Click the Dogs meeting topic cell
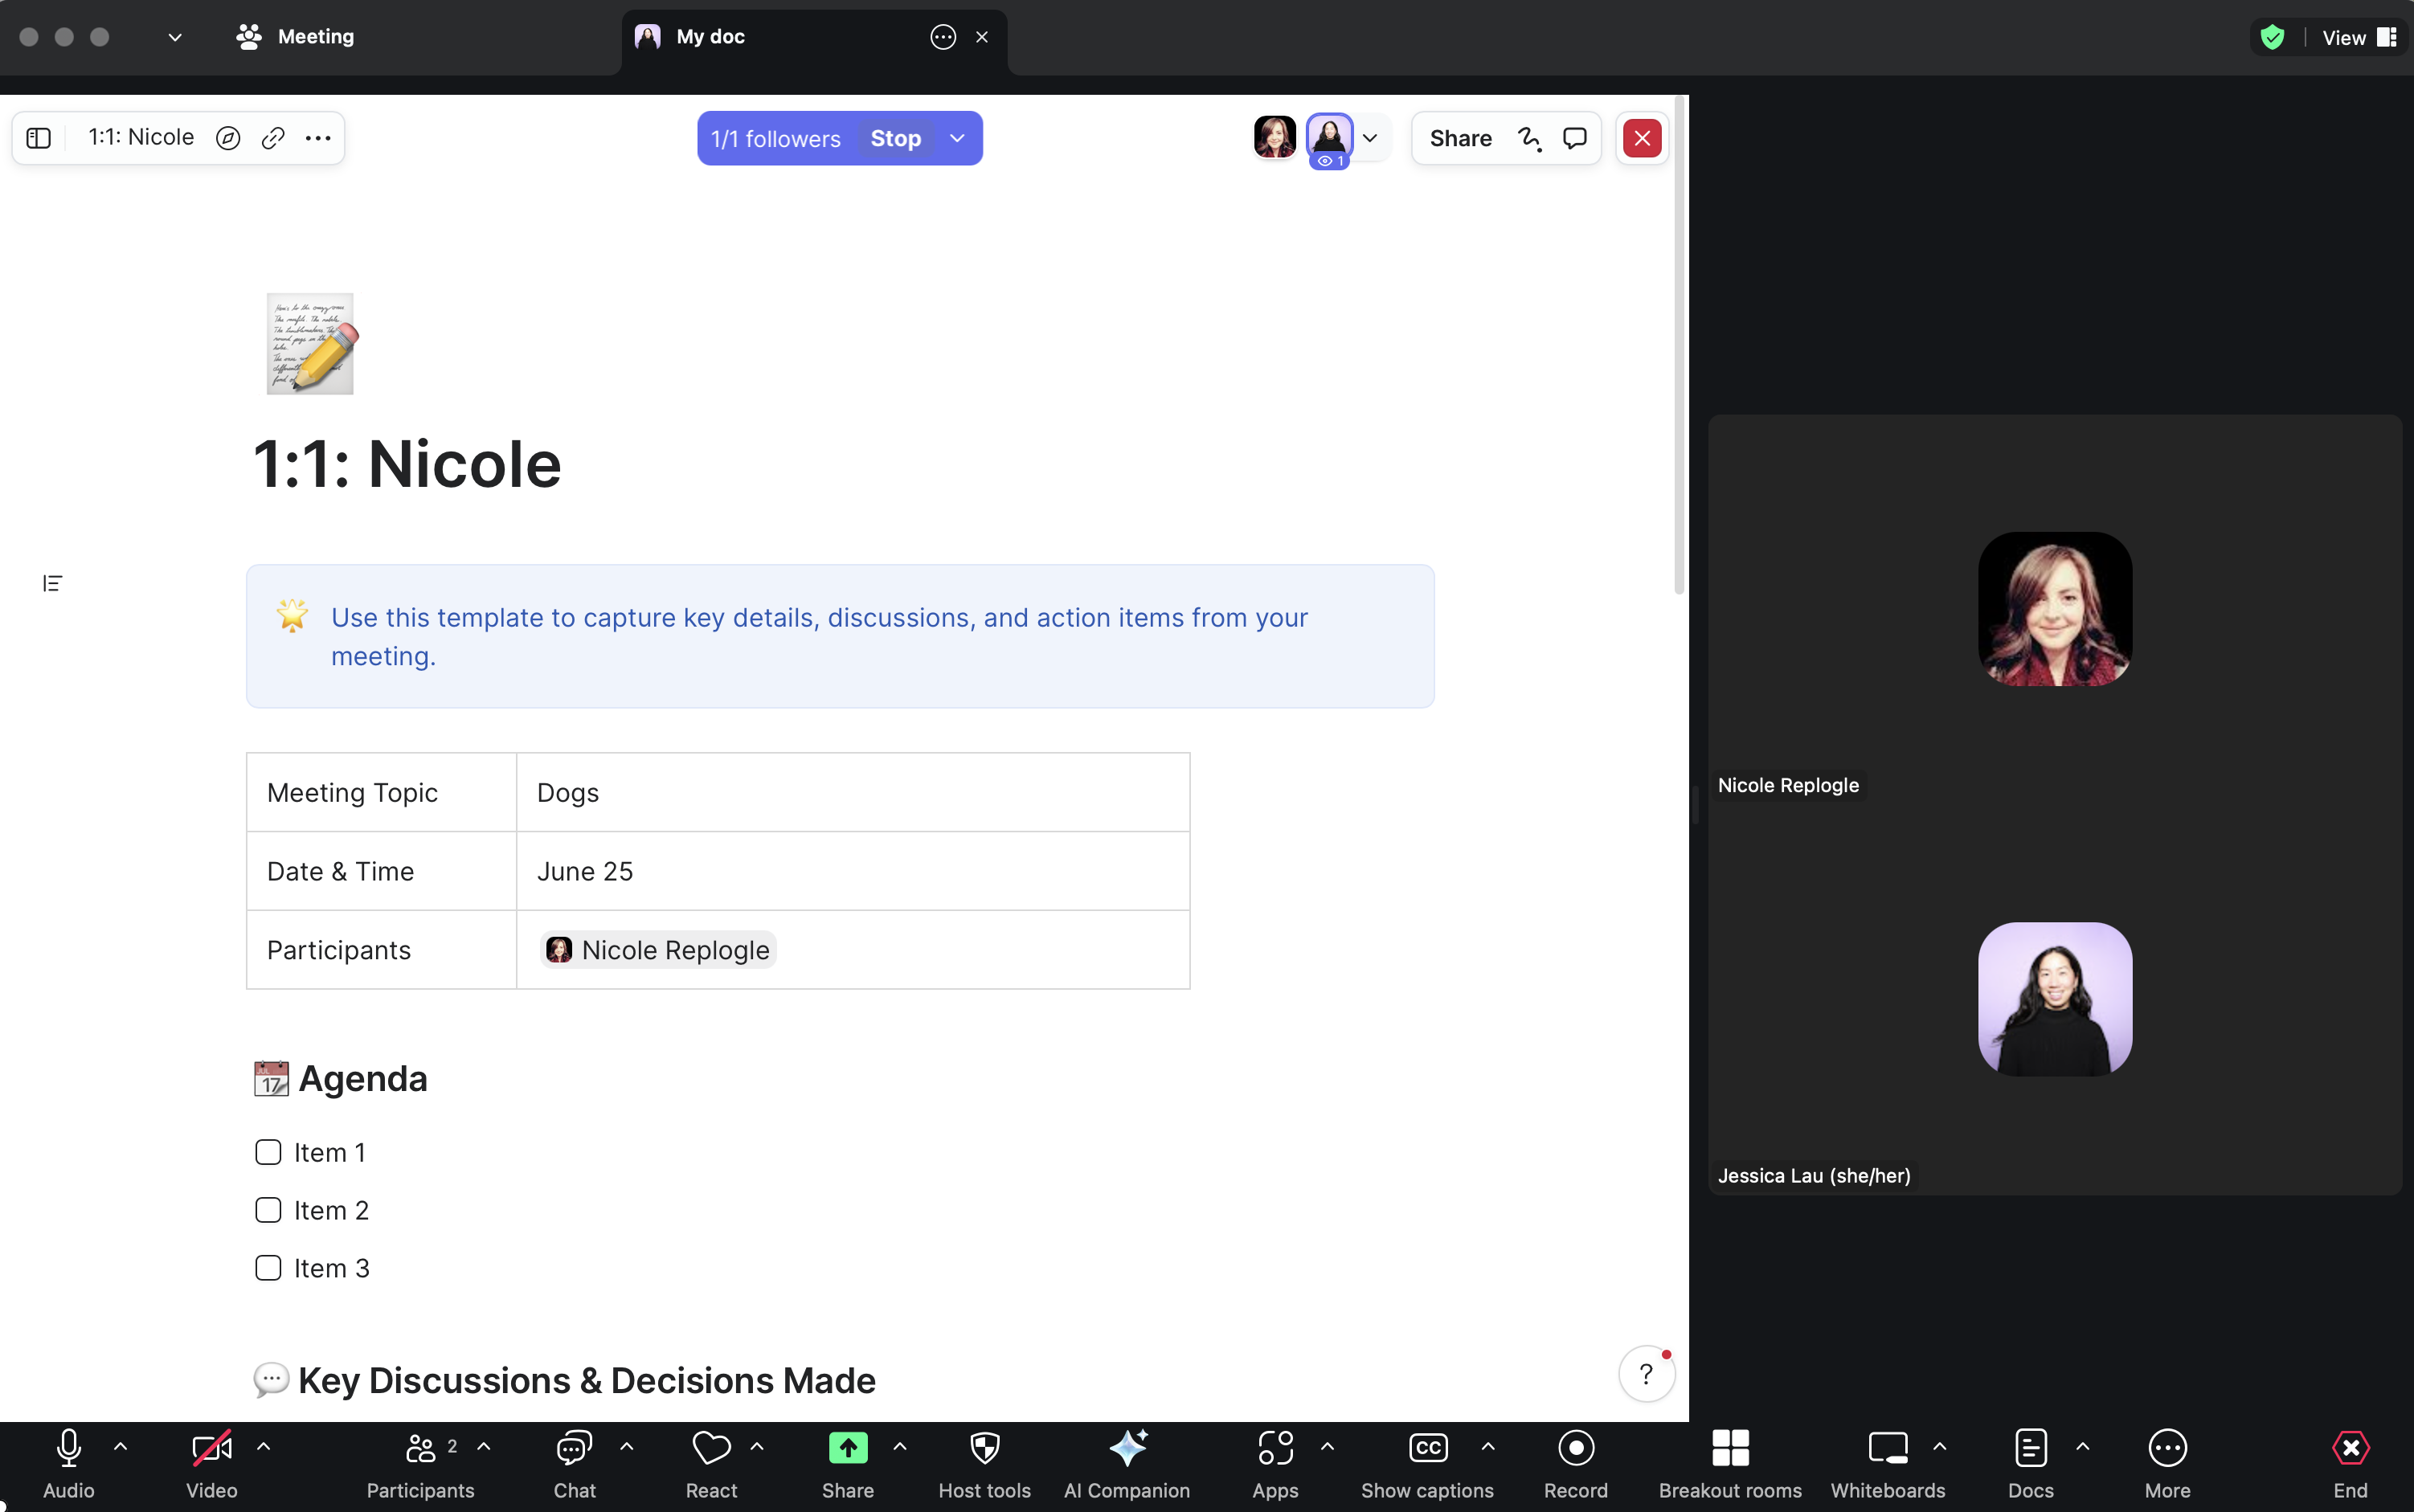Image resolution: width=2414 pixels, height=1512 pixels. click(x=853, y=792)
